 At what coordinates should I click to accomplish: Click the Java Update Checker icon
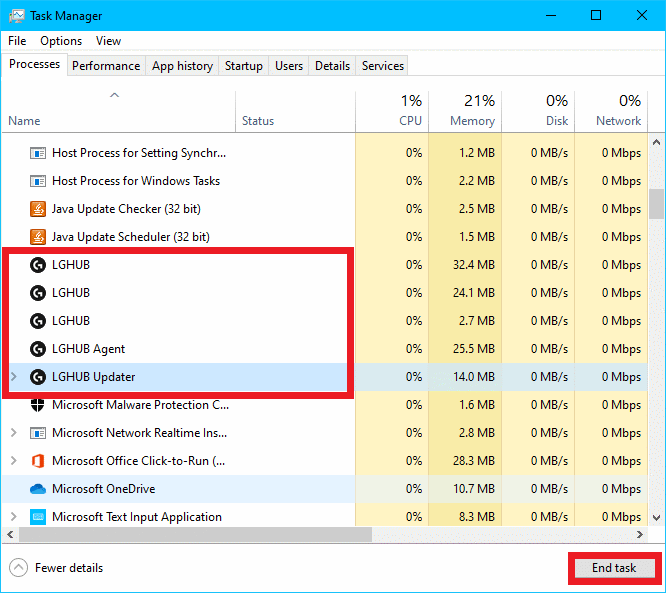point(38,209)
